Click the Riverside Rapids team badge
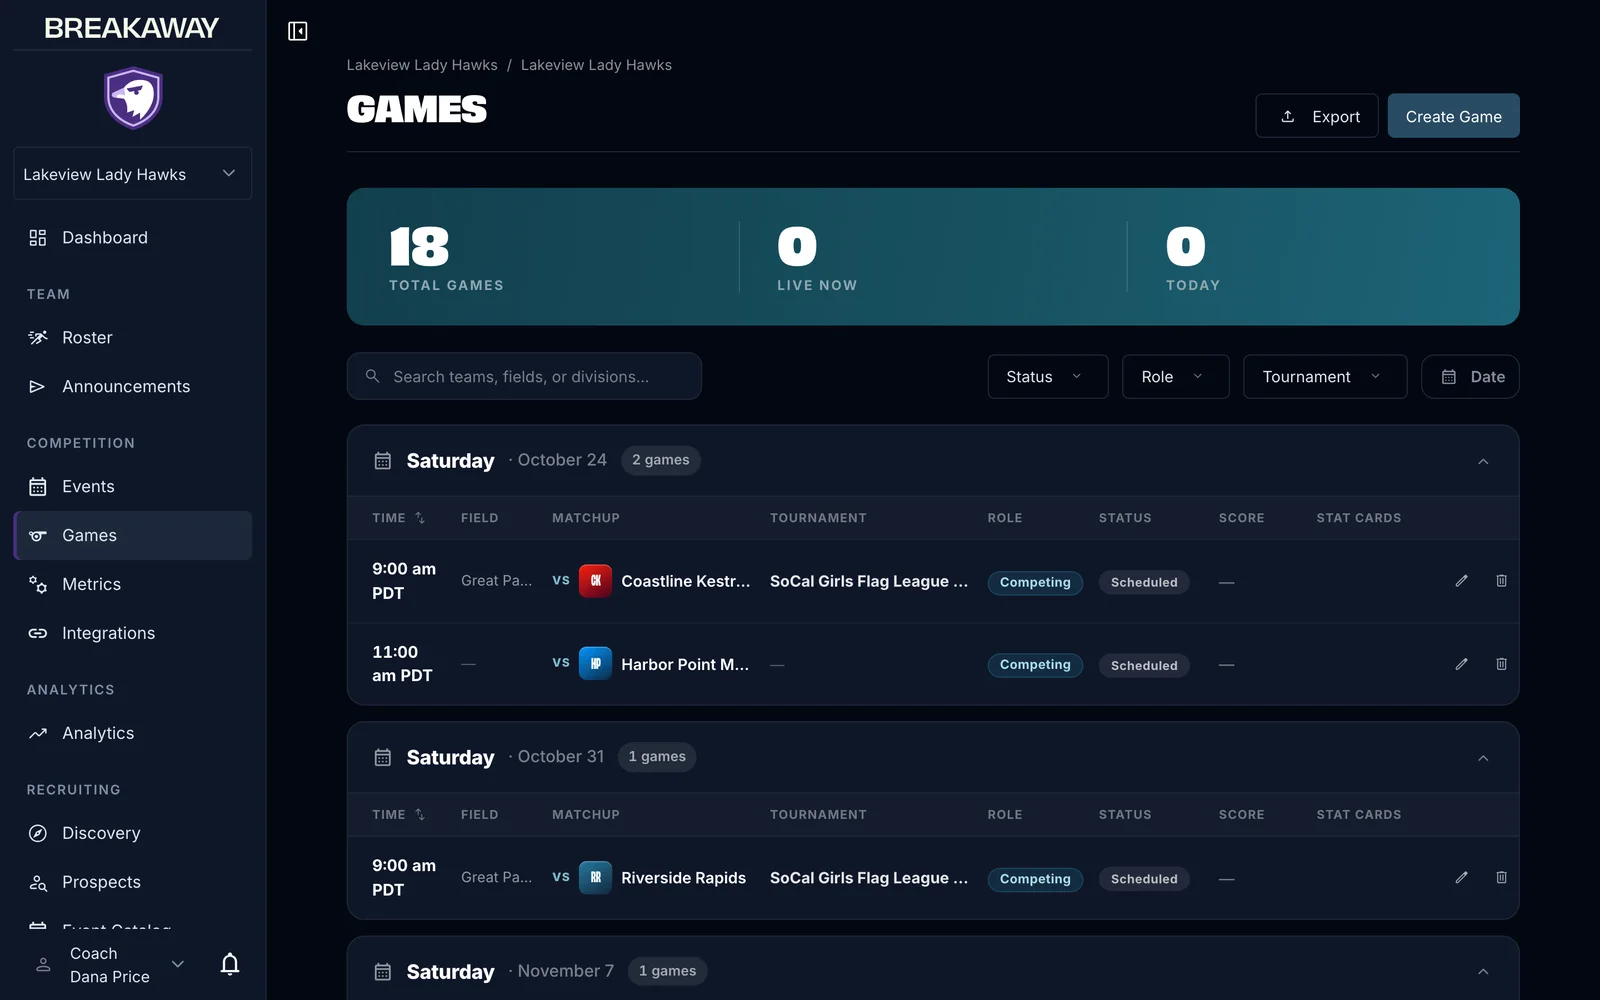 [x=595, y=877]
